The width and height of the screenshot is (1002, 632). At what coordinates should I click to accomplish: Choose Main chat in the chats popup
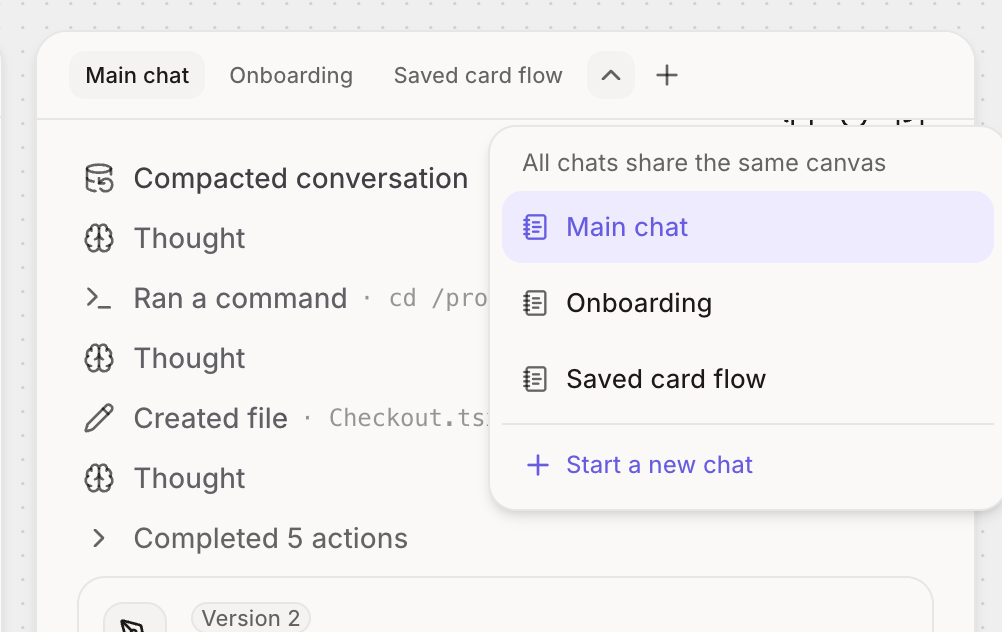click(x=748, y=227)
